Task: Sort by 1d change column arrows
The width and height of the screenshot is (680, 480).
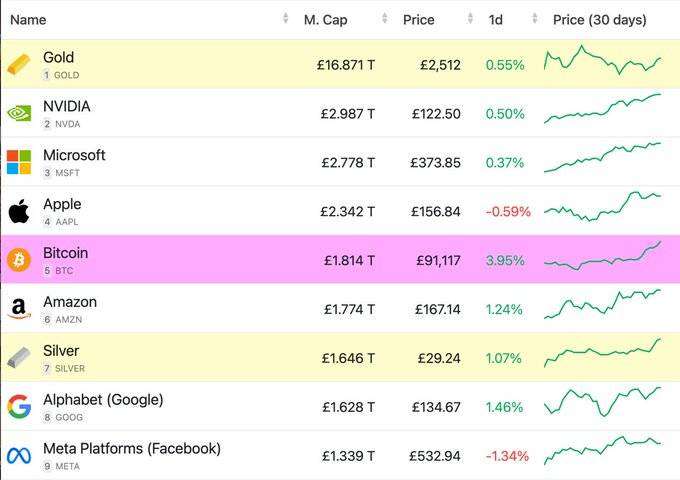Action: (534, 20)
